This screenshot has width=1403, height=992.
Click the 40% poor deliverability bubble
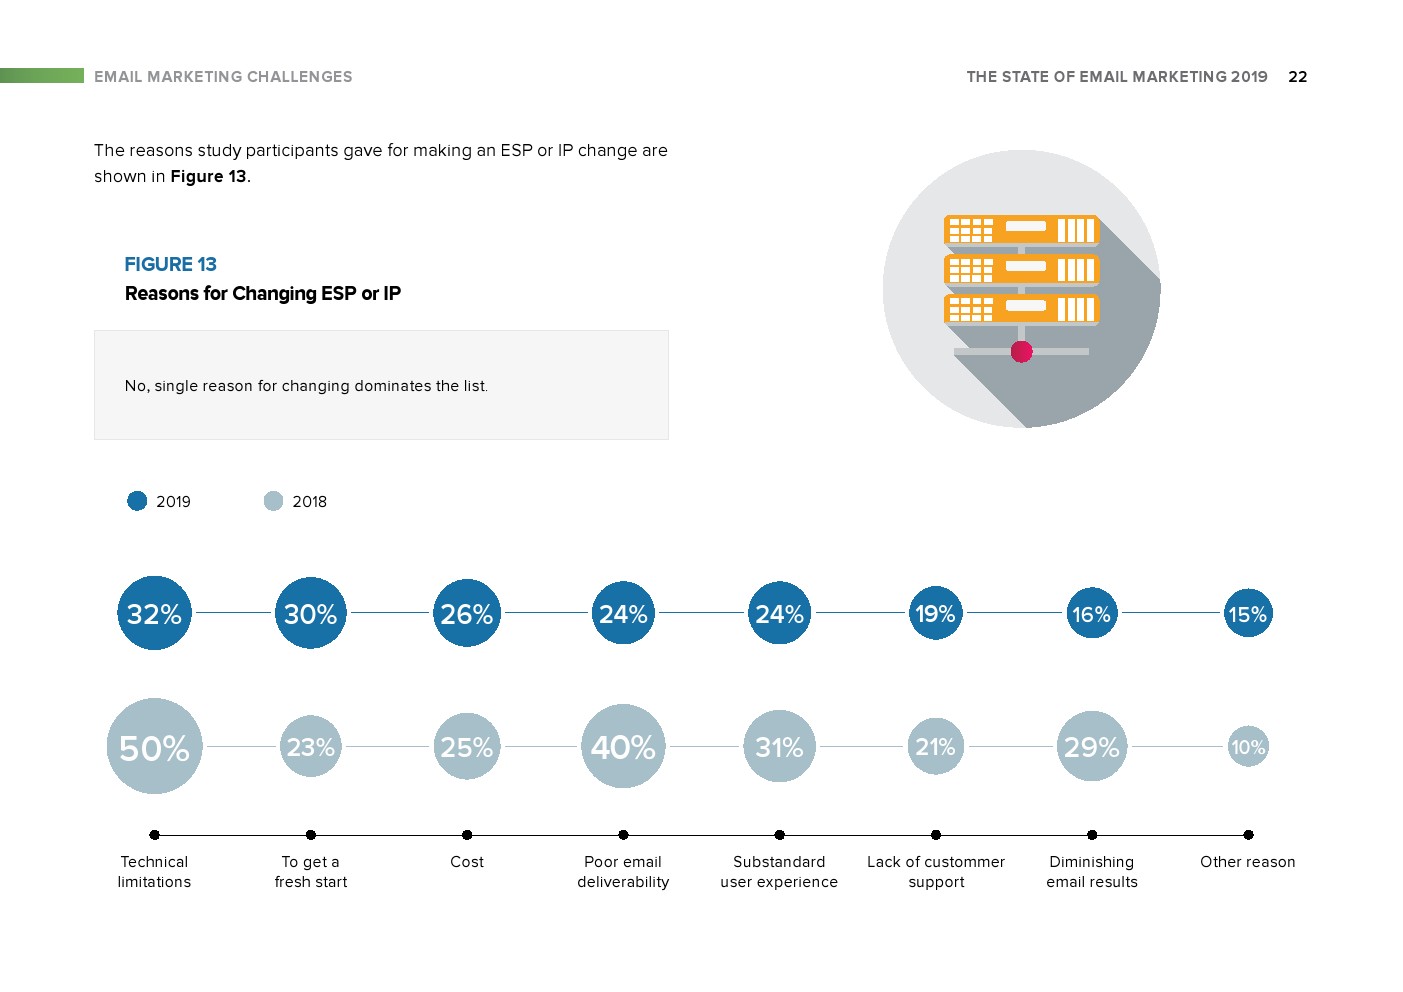coord(623,747)
